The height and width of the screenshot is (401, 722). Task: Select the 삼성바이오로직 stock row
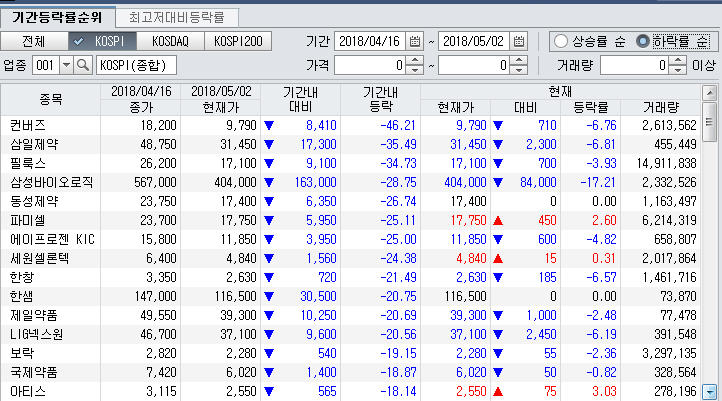pyautogui.click(x=350, y=182)
